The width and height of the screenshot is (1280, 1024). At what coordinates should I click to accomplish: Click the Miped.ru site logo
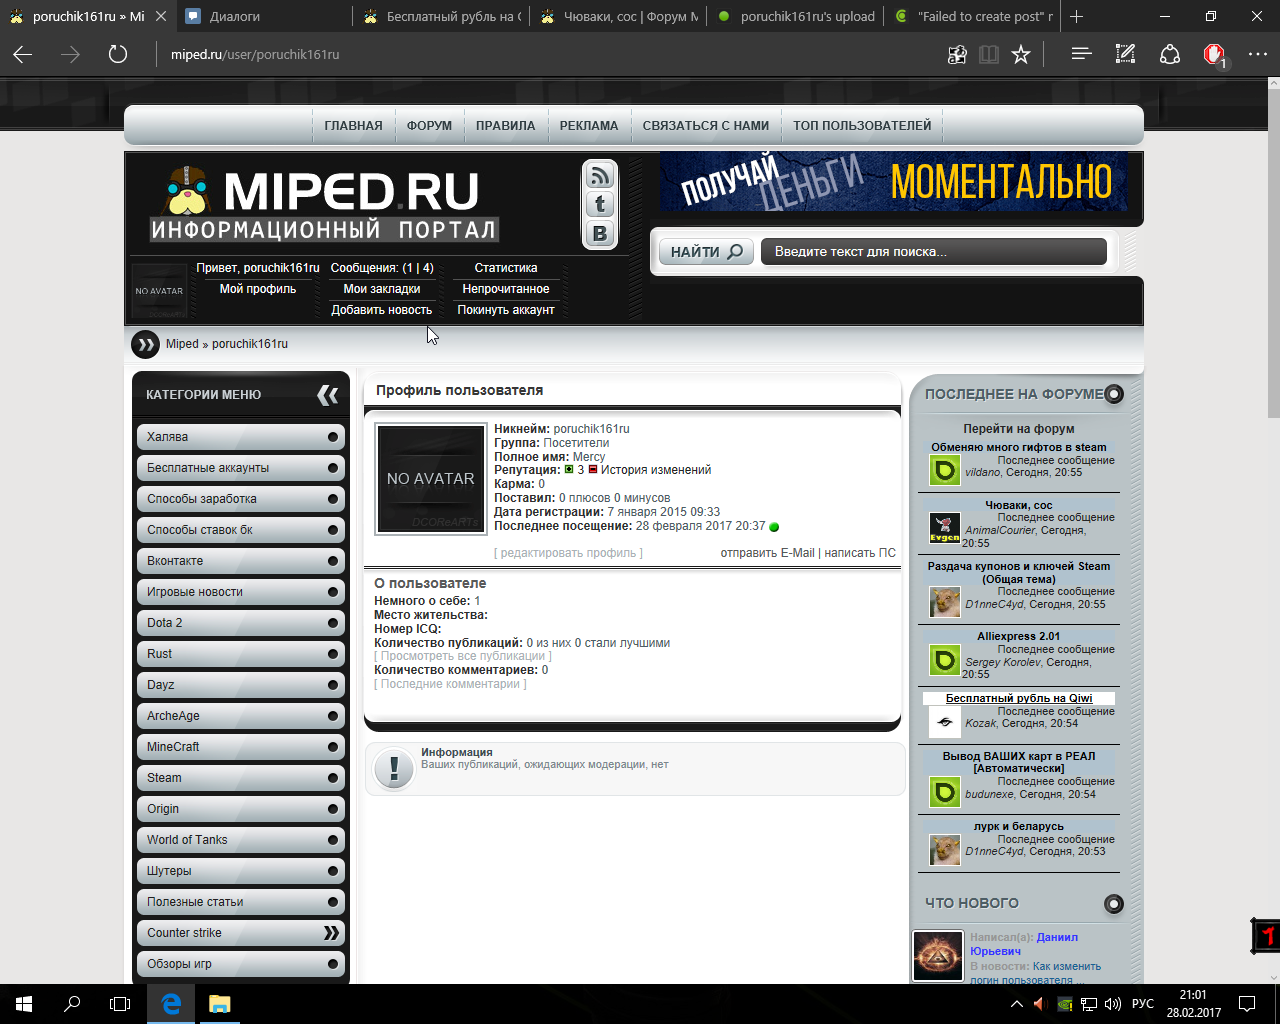(x=324, y=204)
